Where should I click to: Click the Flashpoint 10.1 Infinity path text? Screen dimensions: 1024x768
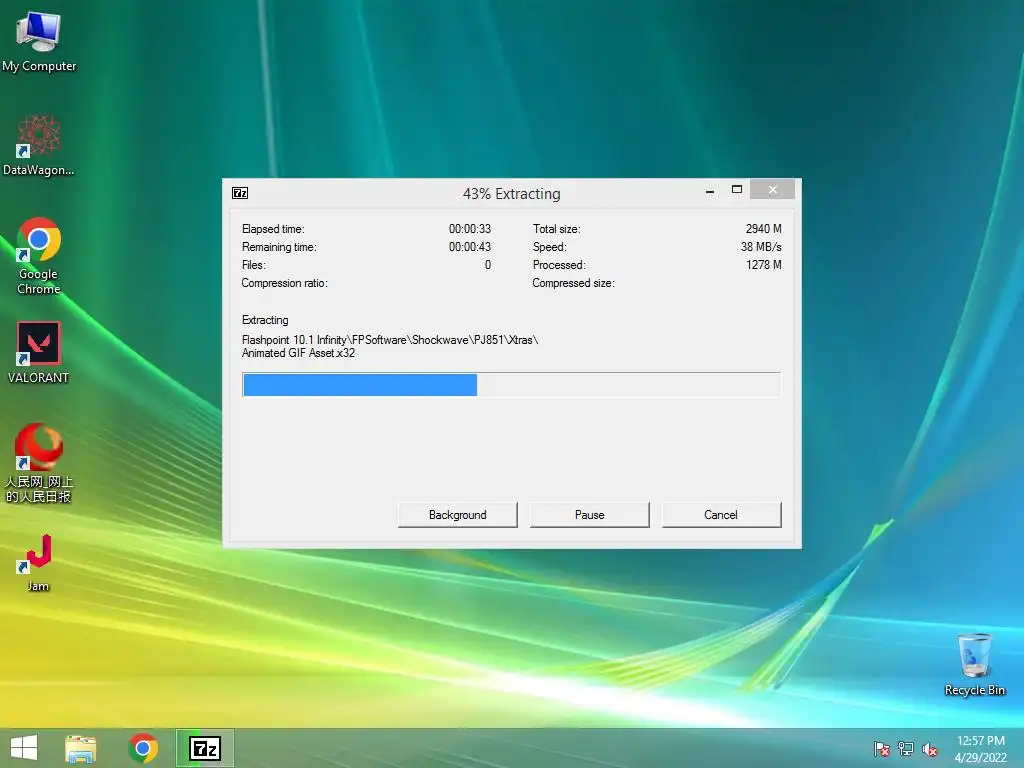tap(390, 340)
